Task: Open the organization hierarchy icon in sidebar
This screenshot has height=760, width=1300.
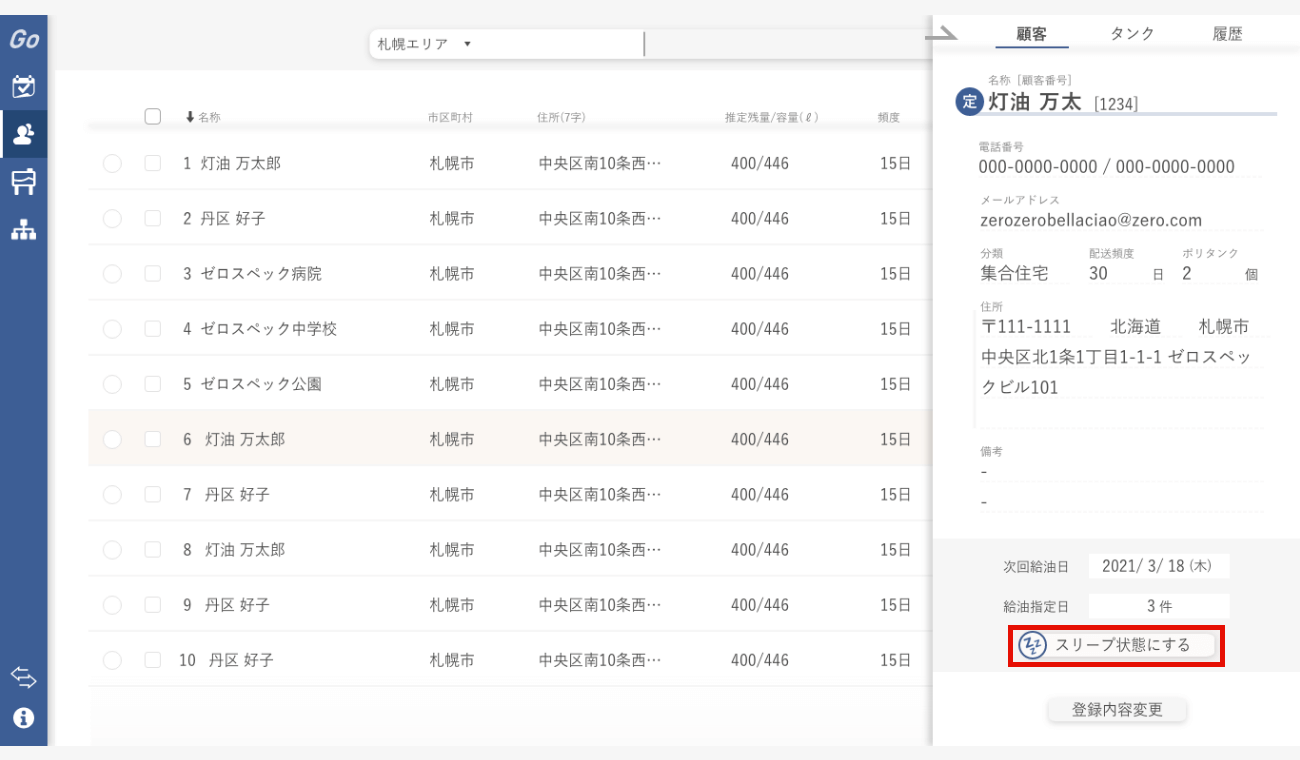Action: tap(24, 230)
